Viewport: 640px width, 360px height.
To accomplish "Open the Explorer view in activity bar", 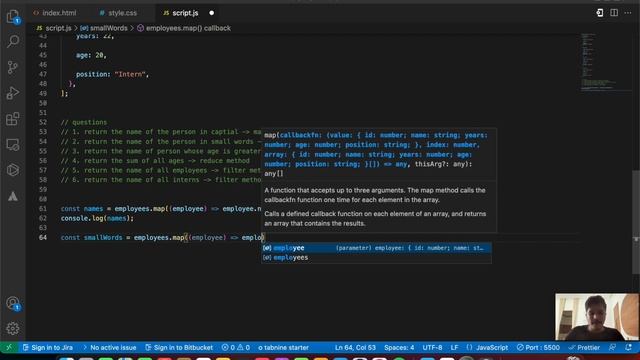I will [x=13, y=17].
